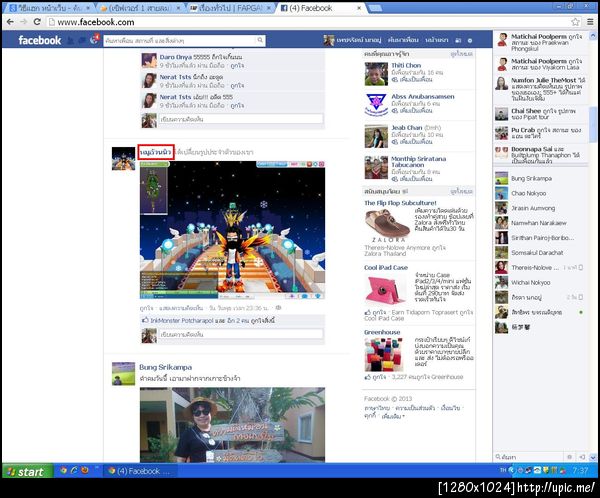Open Thiti Chon suggested friend link

(406, 65)
